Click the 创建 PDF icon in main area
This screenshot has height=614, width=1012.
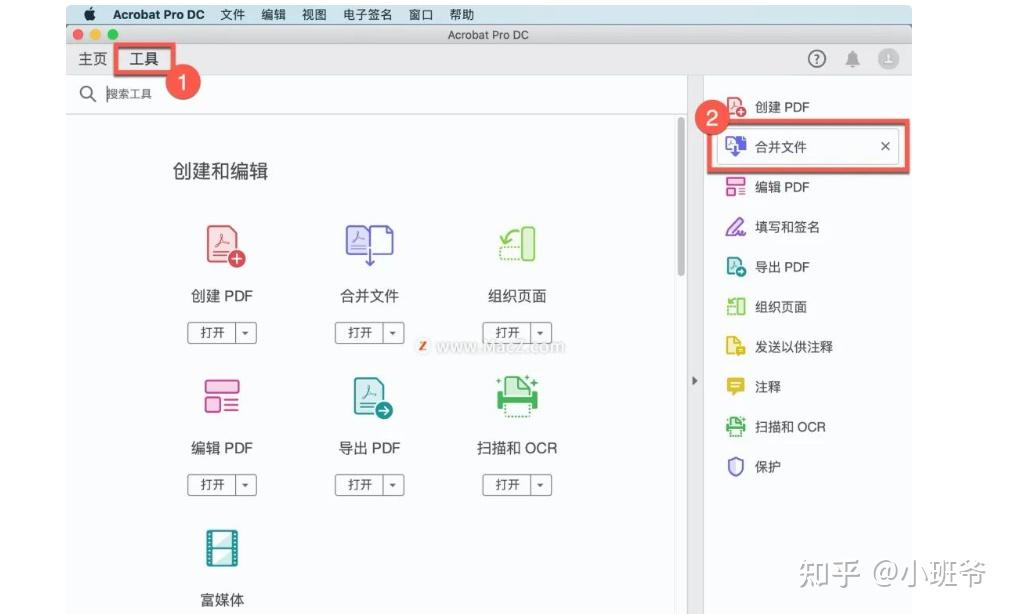[225, 245]
